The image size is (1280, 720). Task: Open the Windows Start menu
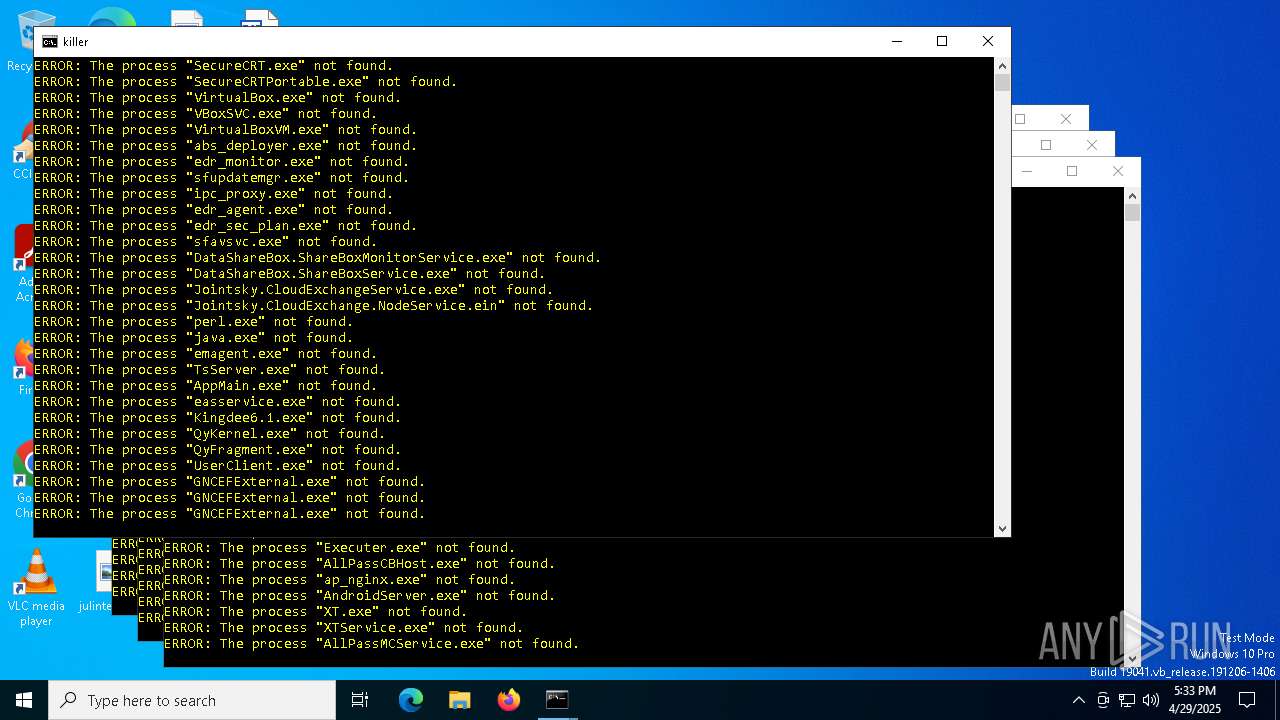pos(24,700)
